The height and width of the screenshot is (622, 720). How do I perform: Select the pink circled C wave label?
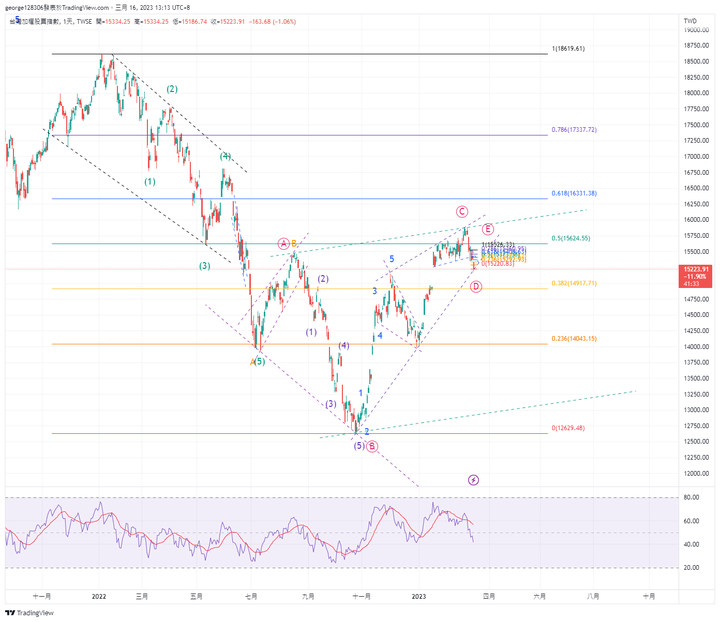pyautogui.click(x=462, y=212)
